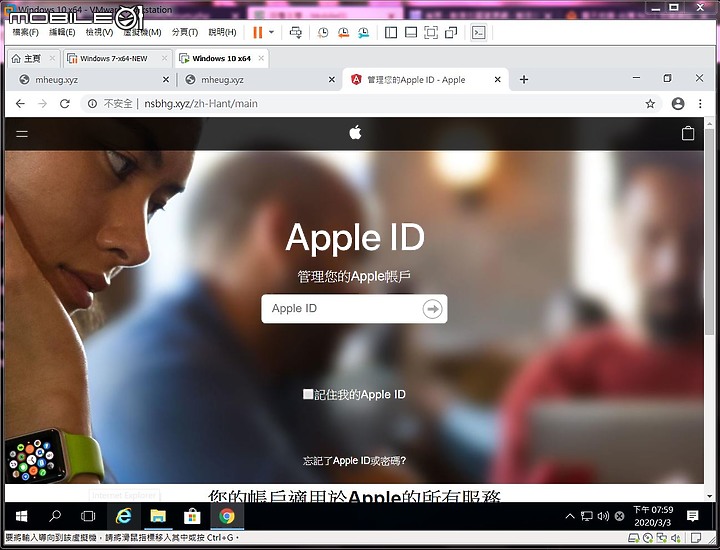Go back in Chrome
This screenshot has height=550, width=720.
[x=20, y=104]
